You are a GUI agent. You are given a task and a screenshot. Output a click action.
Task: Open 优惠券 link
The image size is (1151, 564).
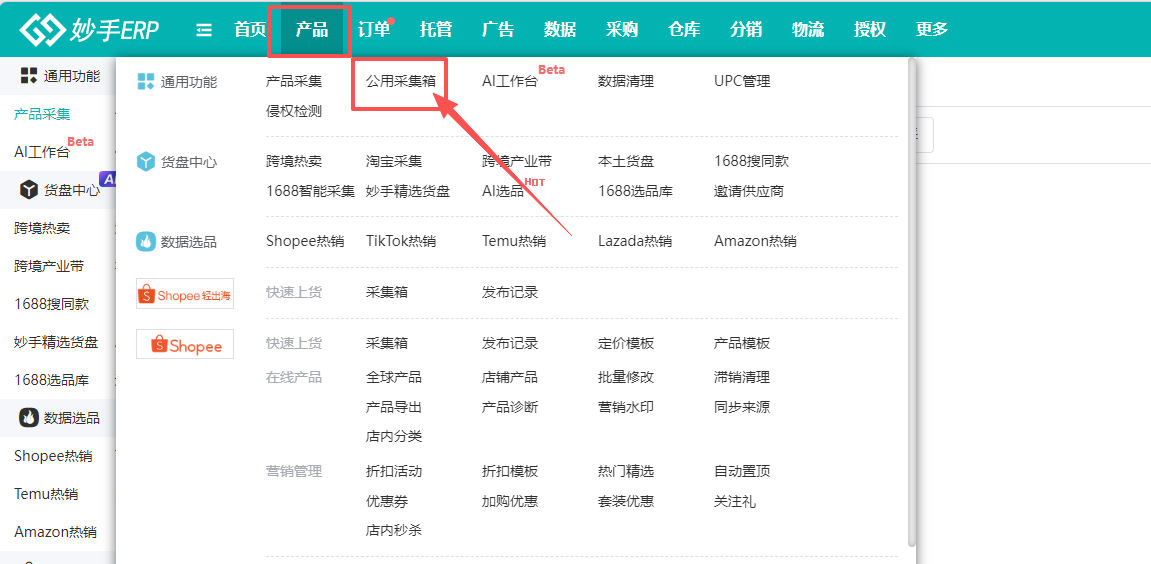387,502
